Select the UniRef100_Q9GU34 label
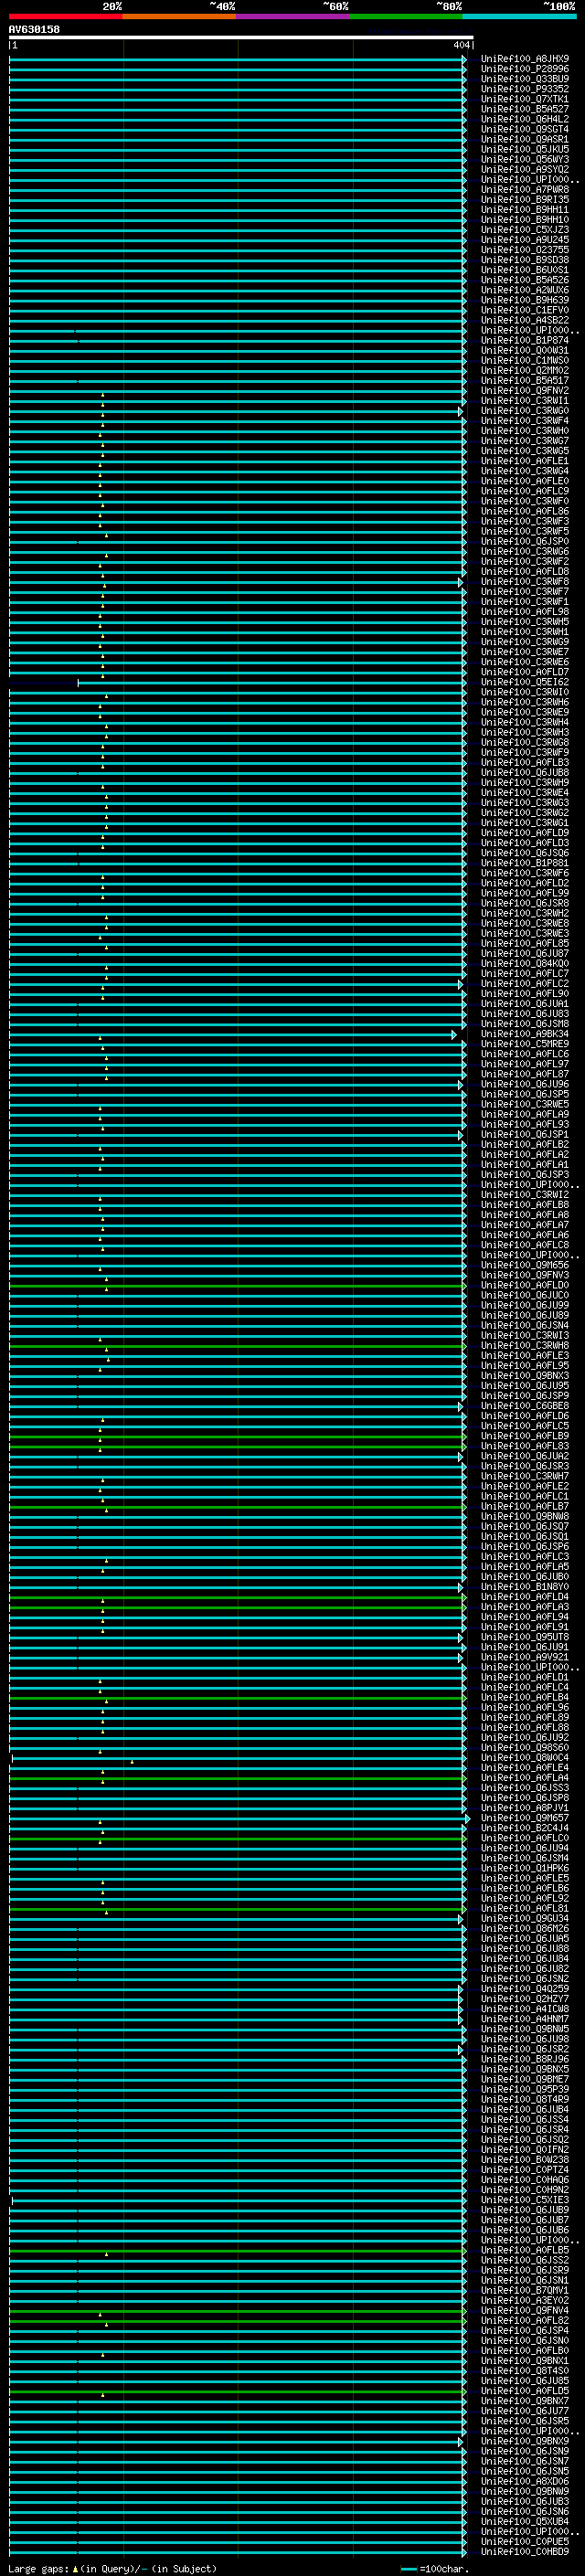 [525, 1918]
